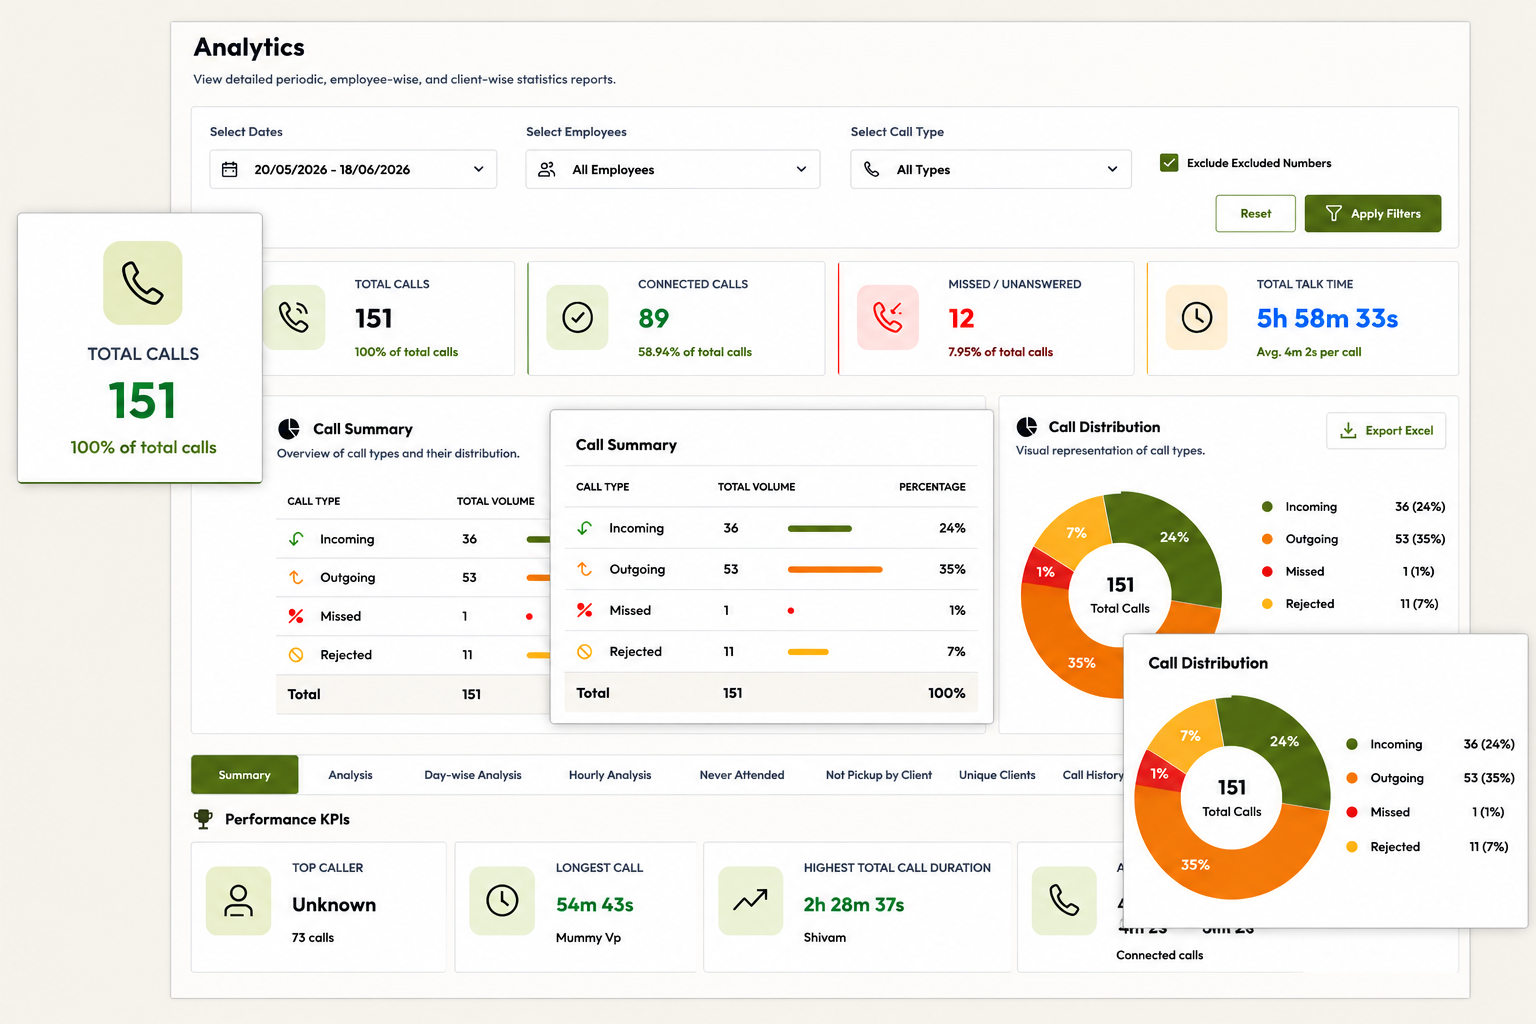This screenshot has width=1536, height=1024.
Task: Select the Hourly Analysis tab
Action: click(610, 775)
